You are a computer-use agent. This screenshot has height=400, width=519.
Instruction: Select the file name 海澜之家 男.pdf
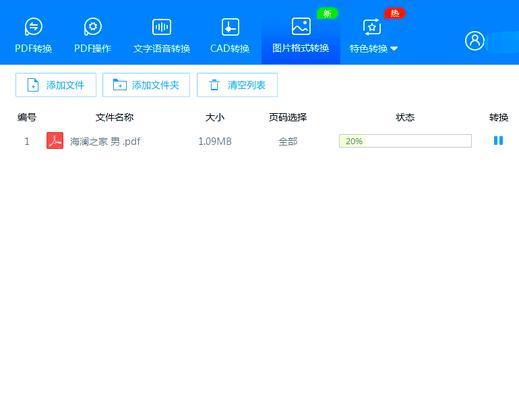pos(105,141)
